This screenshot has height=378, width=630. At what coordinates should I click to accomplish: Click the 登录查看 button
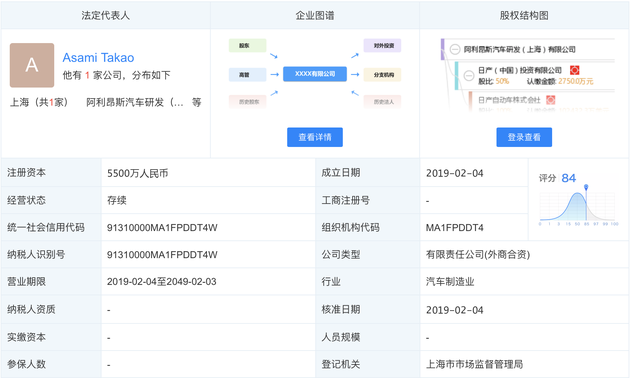524,137
